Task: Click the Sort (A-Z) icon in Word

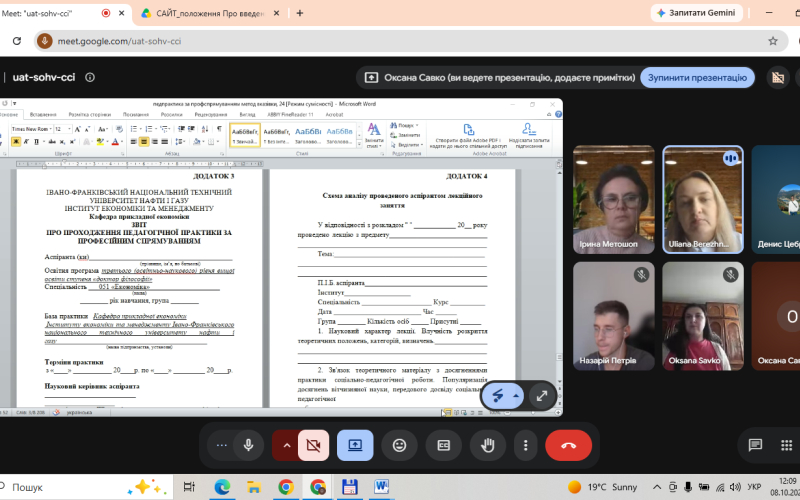Action: tap(205, 129)
